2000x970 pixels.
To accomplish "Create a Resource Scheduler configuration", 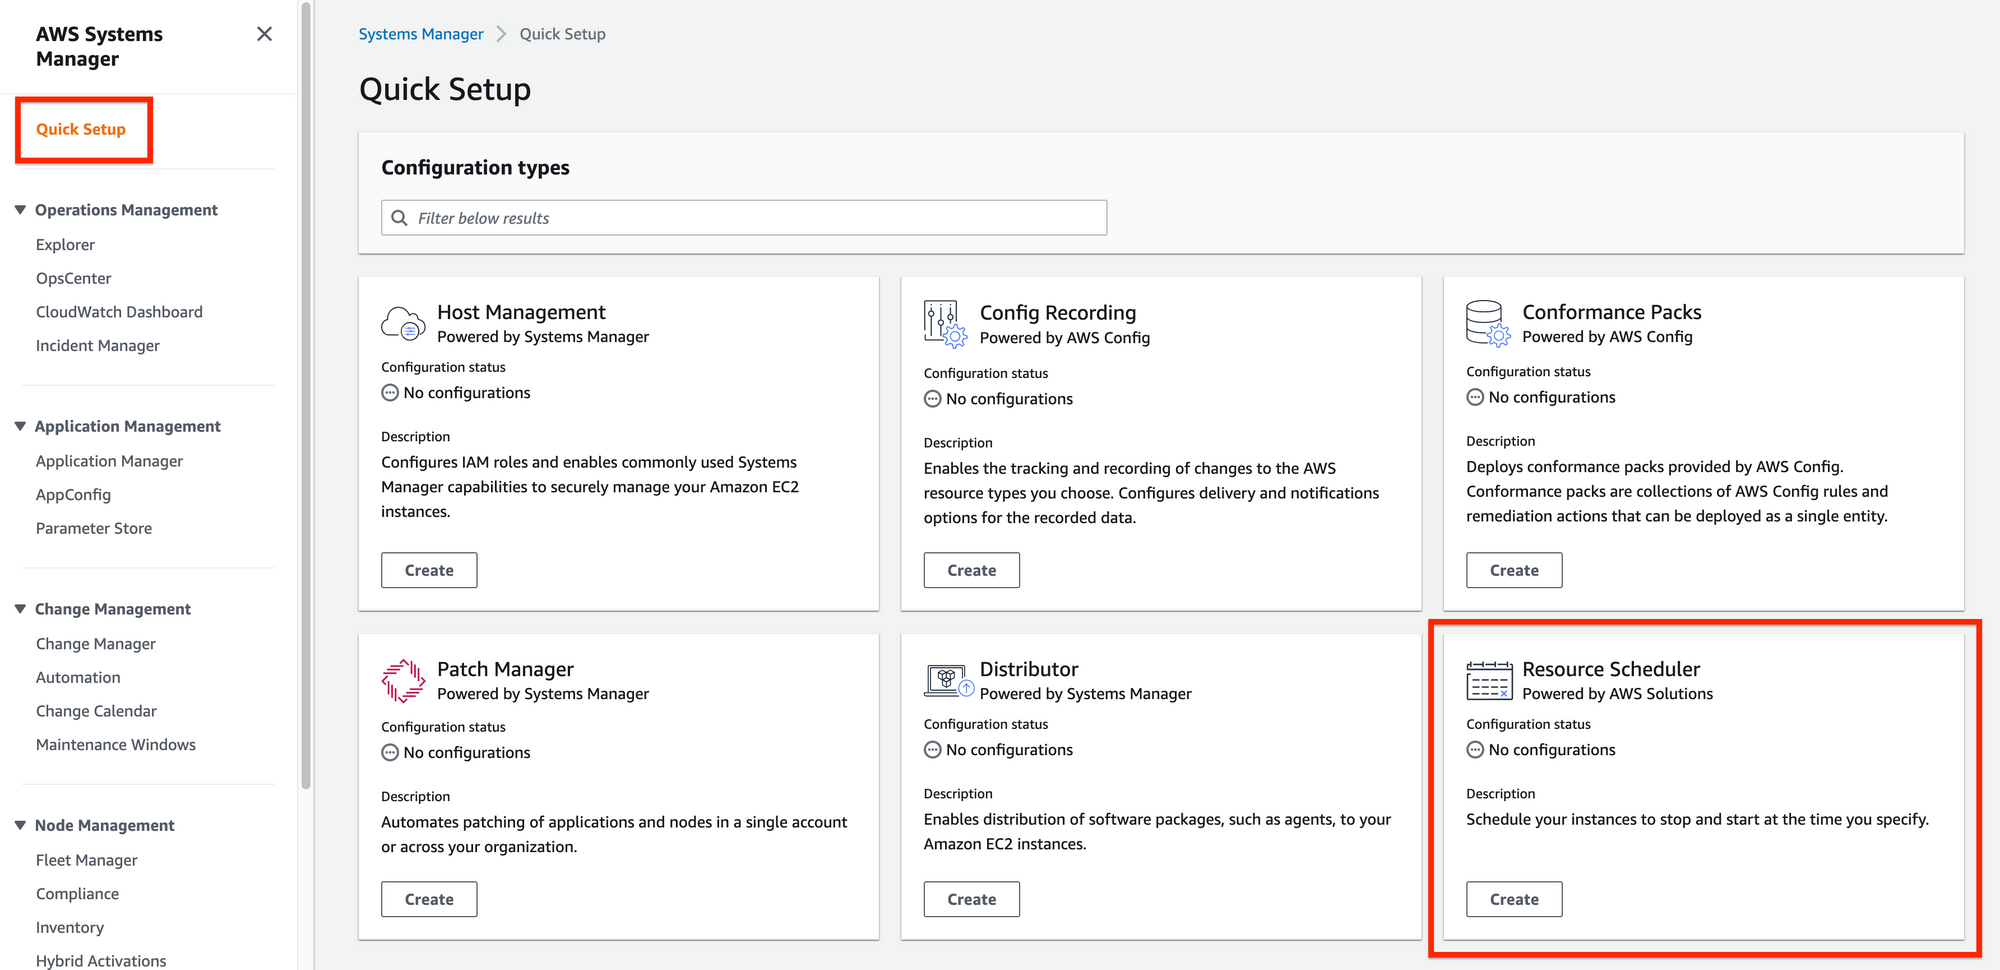I will [1514, 899].
